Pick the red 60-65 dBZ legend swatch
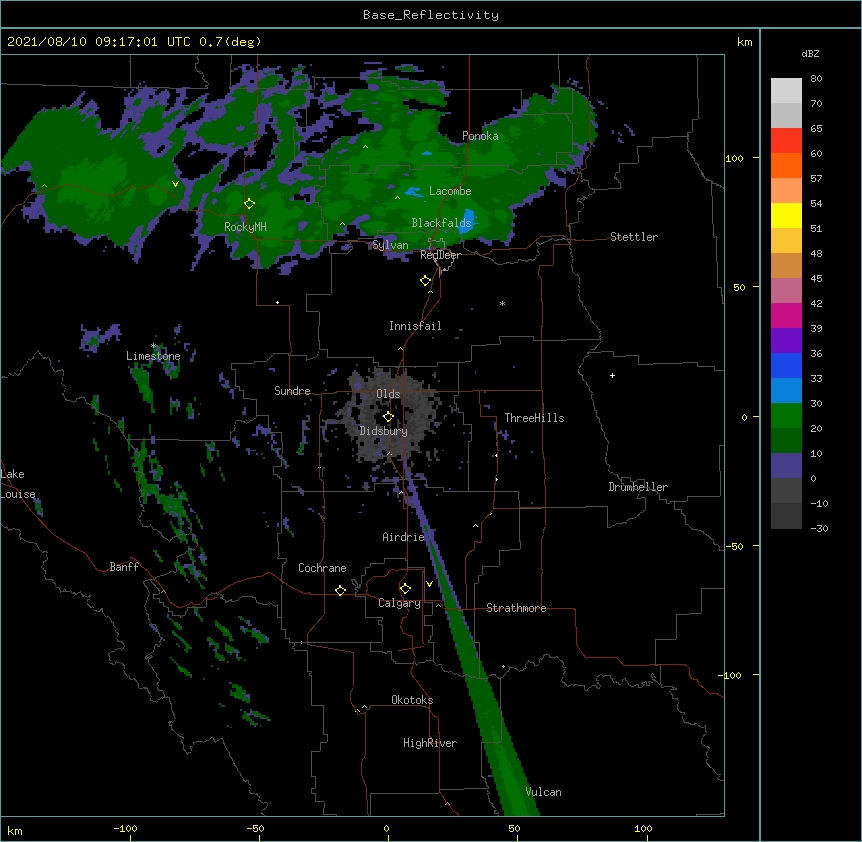The image size is (862, 842). click(x=786, y=140)
